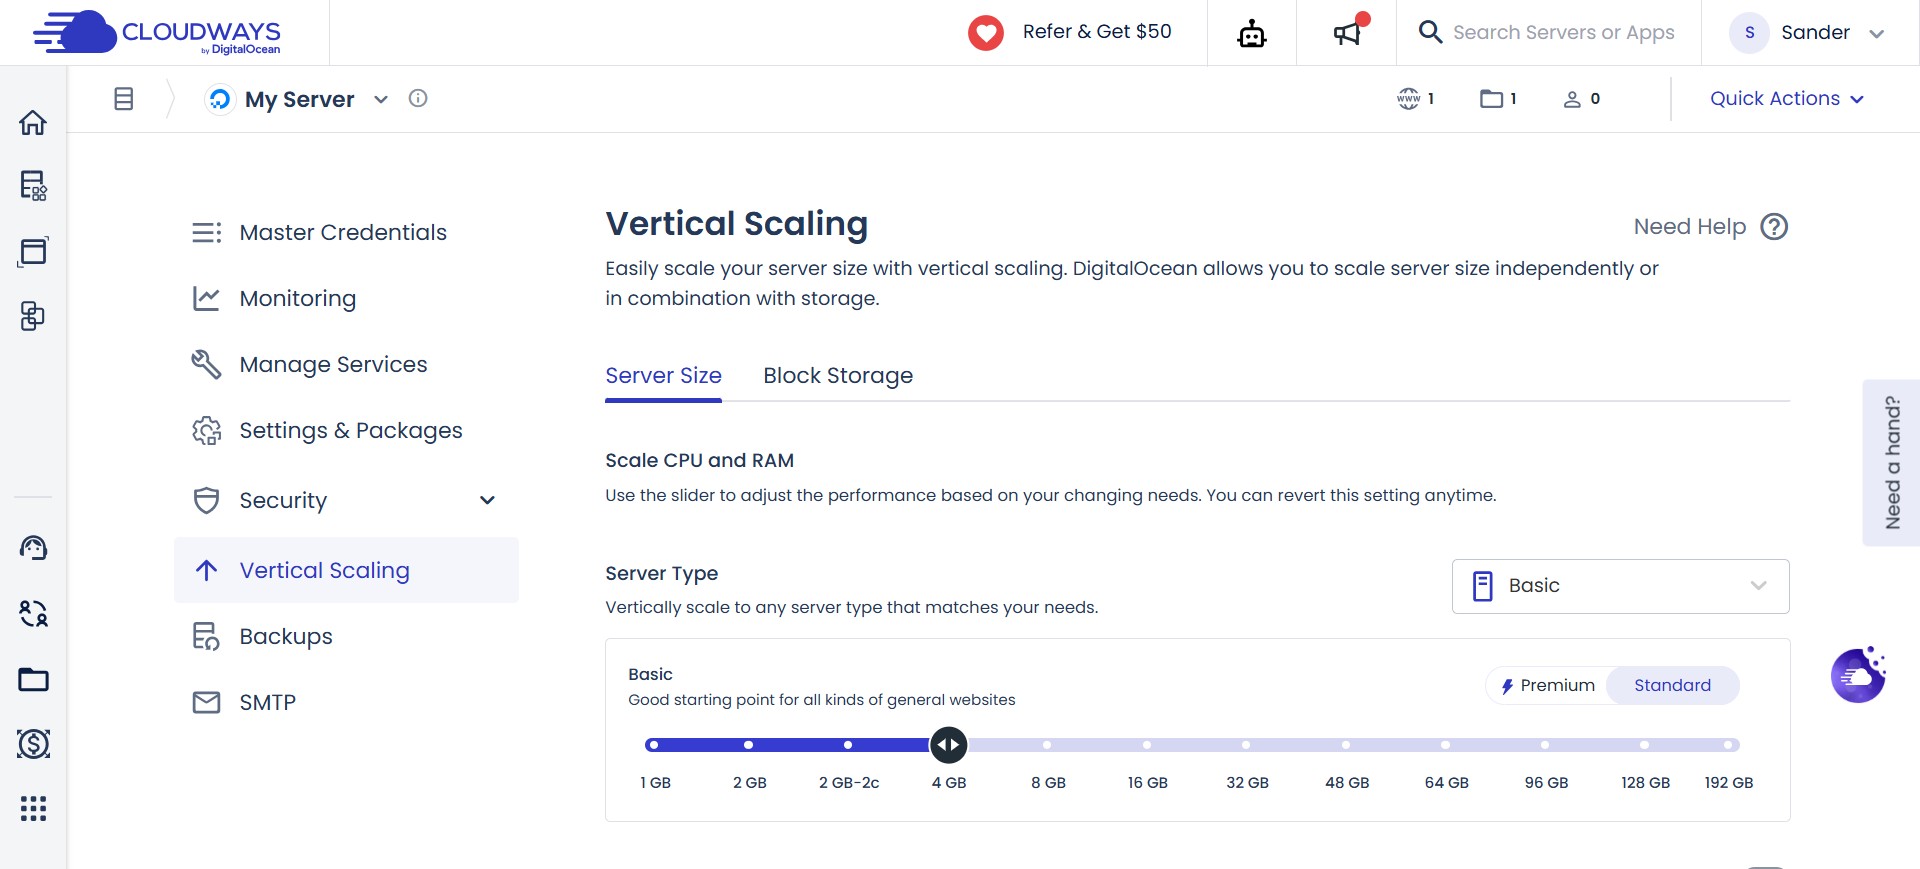Toggle to the Block Storage tab
The height and width of the screenshot is (869, 1920).
(x=838, y=375)
